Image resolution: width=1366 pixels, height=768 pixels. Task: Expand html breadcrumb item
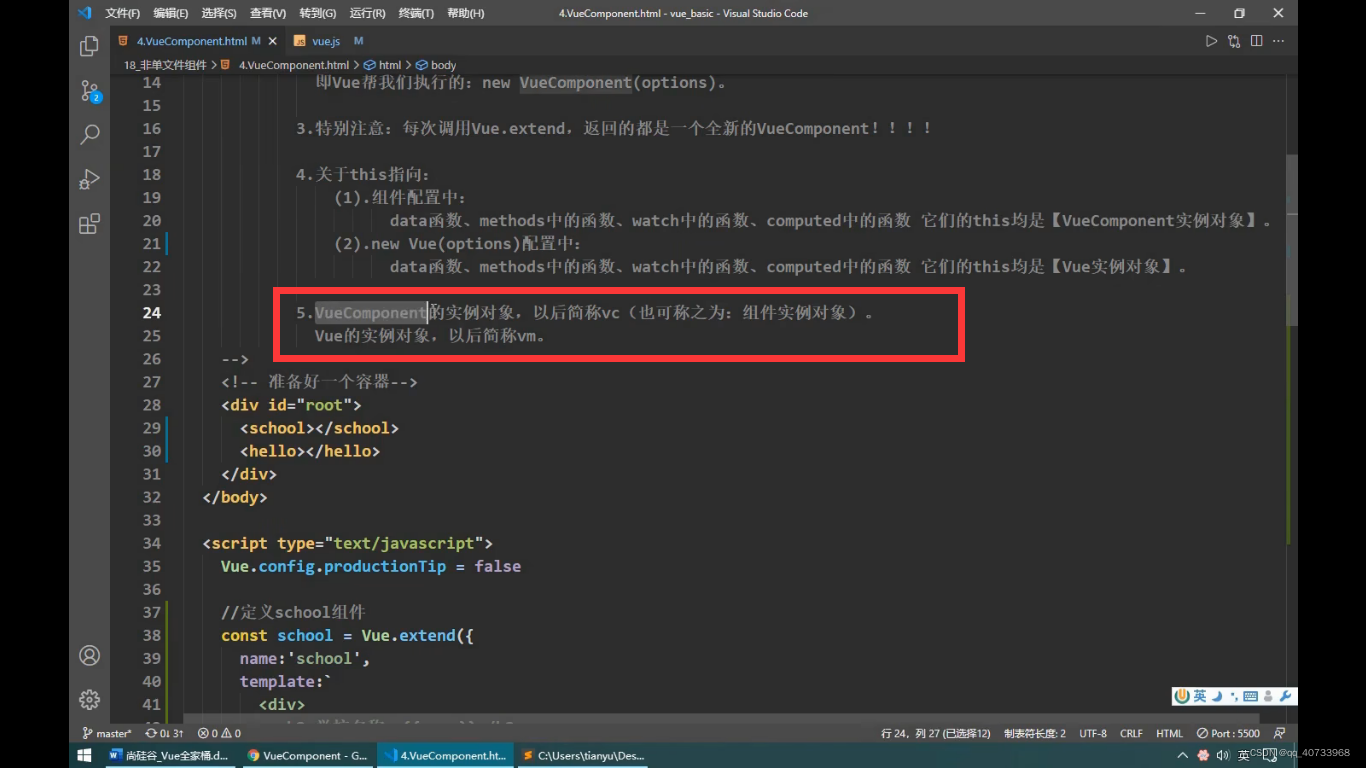click(382, 65)
